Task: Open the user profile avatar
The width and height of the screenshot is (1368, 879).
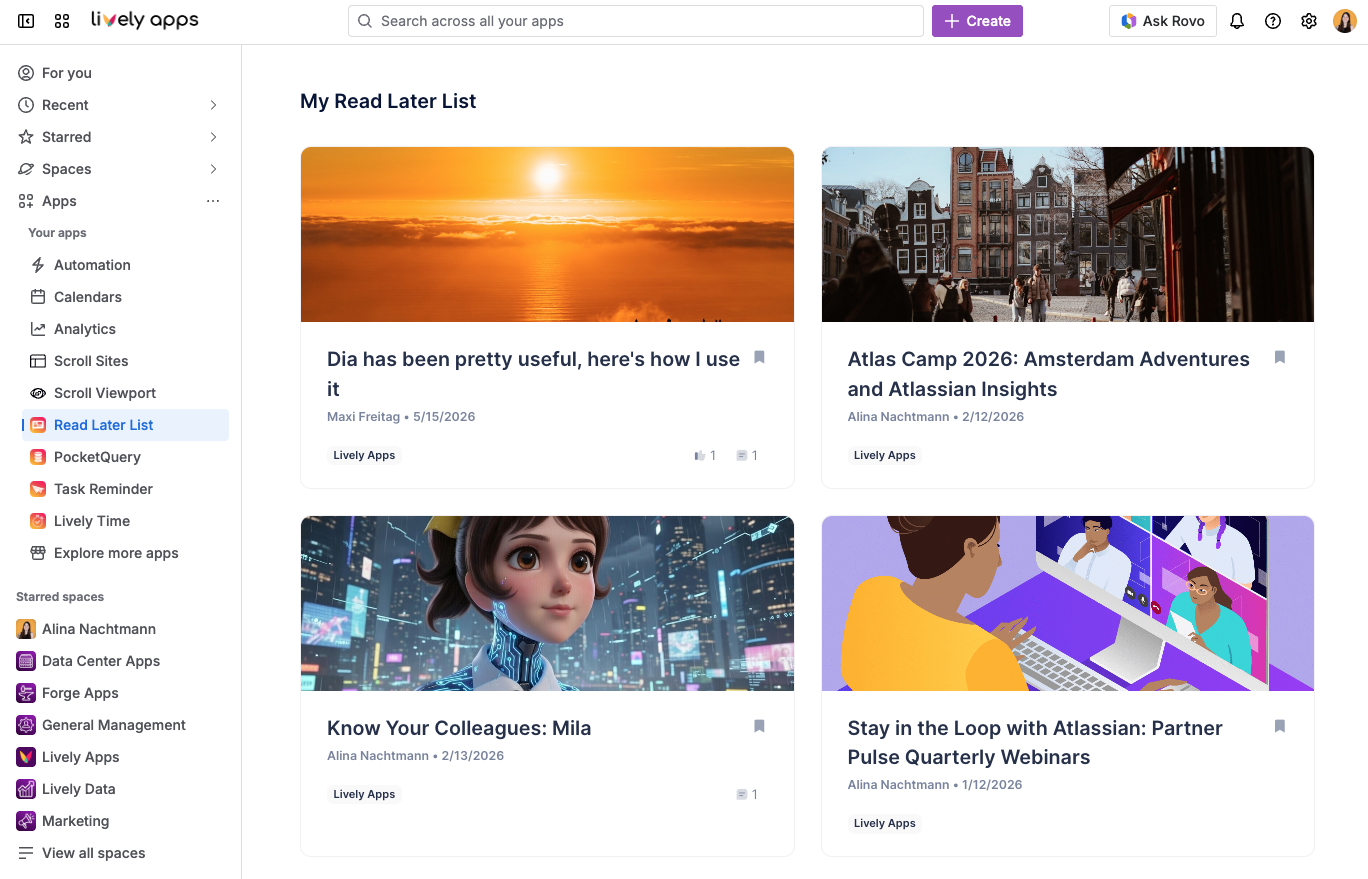Action: click(1345, 21)
